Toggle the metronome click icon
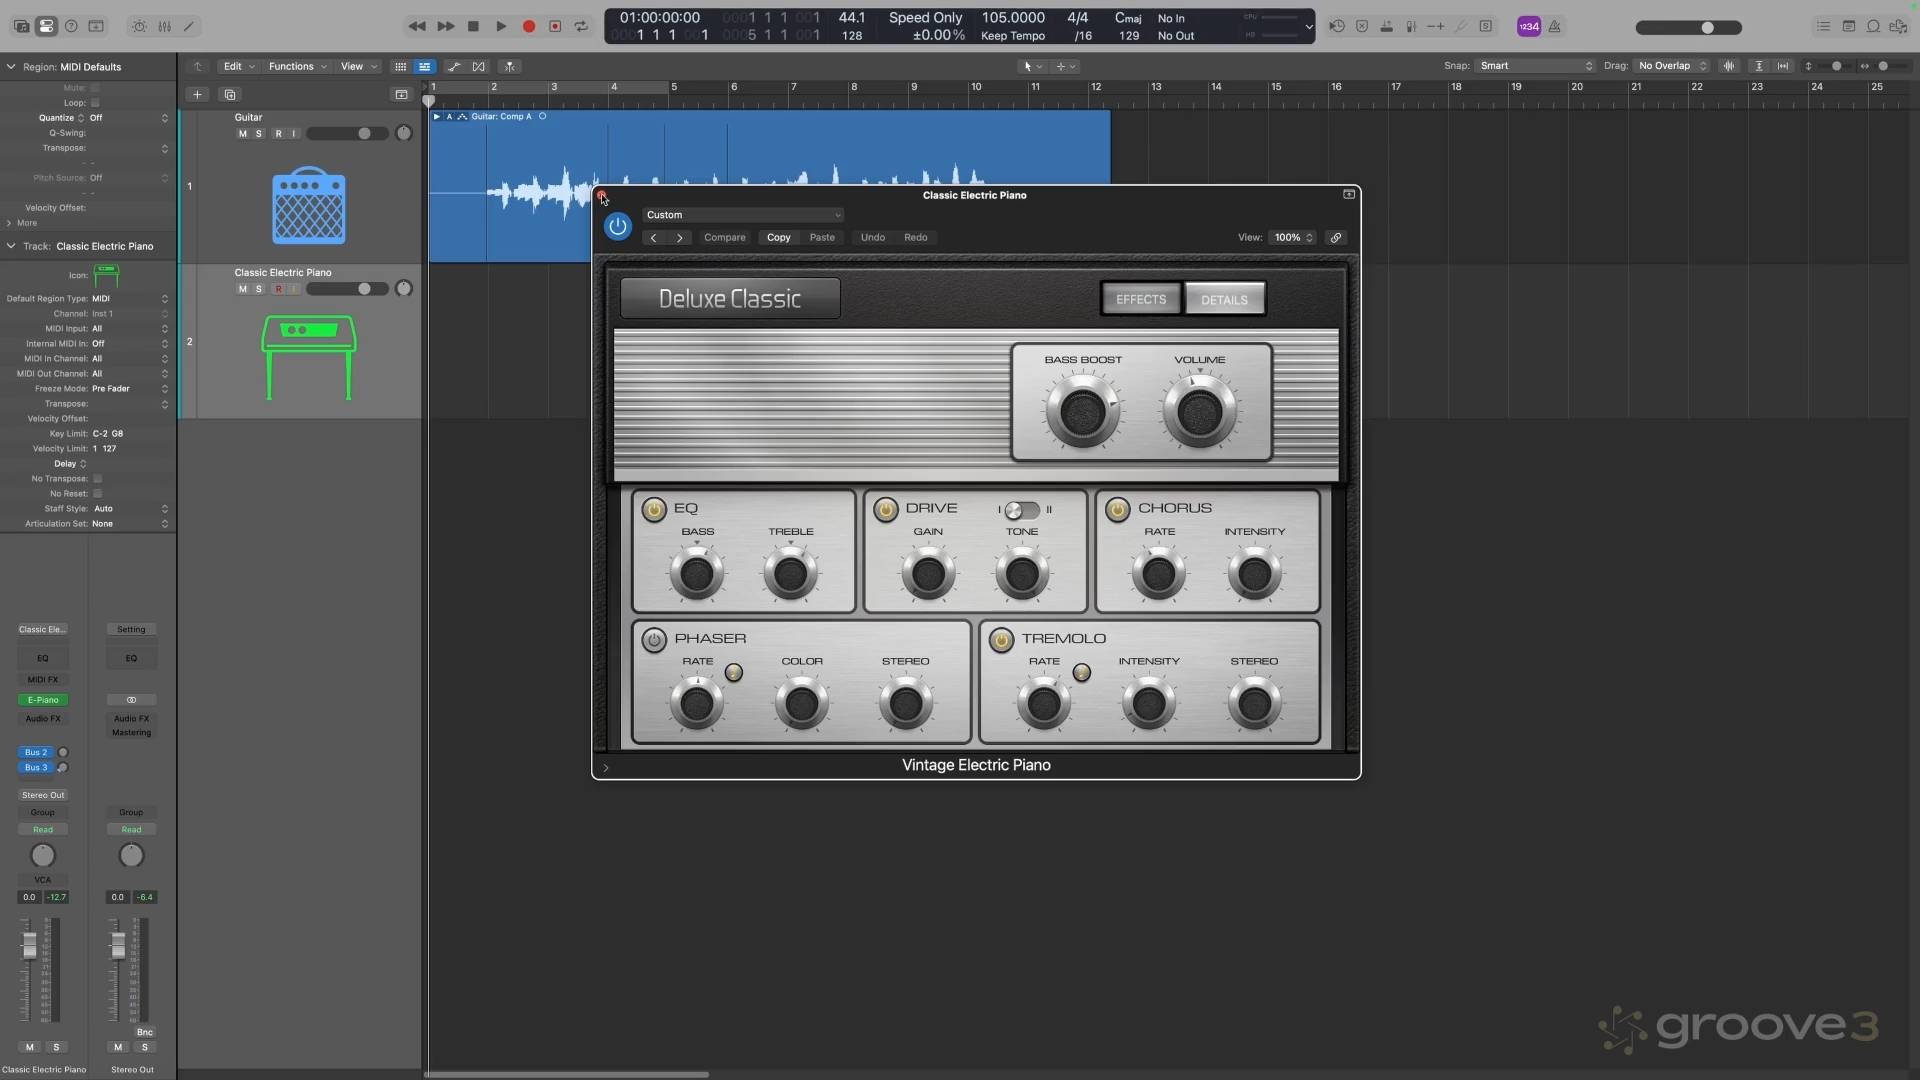The image size is (1920, 1080). point(1555,26)
